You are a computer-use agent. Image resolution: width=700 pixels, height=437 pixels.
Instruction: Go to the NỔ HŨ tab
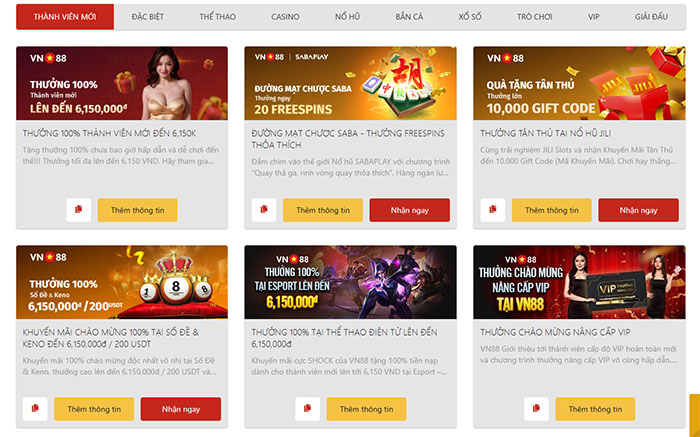click(347, 17)
